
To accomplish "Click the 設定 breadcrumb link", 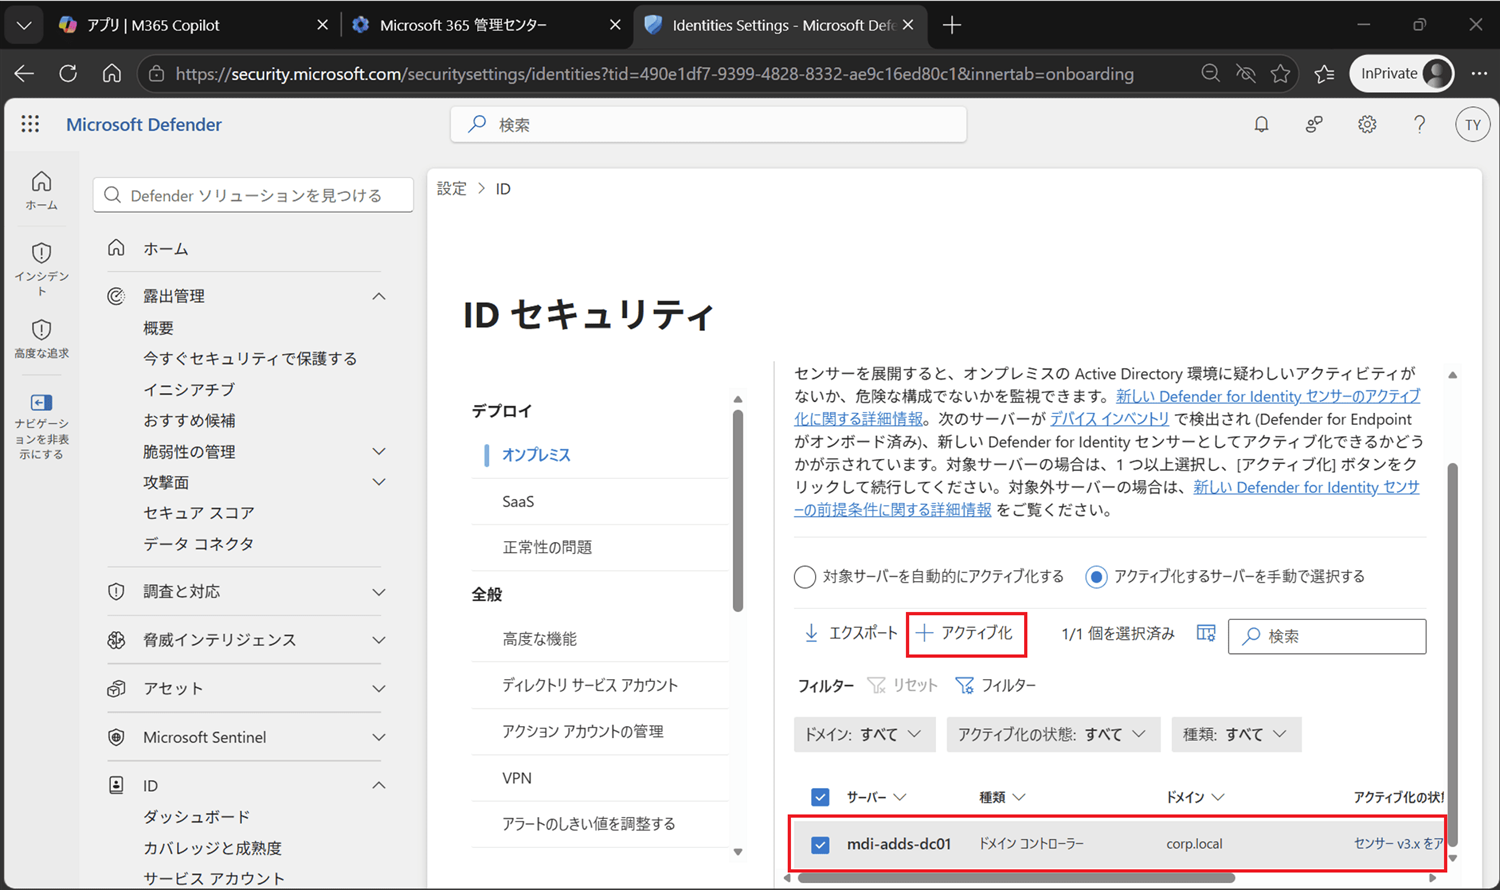I will tap(451, 188).
